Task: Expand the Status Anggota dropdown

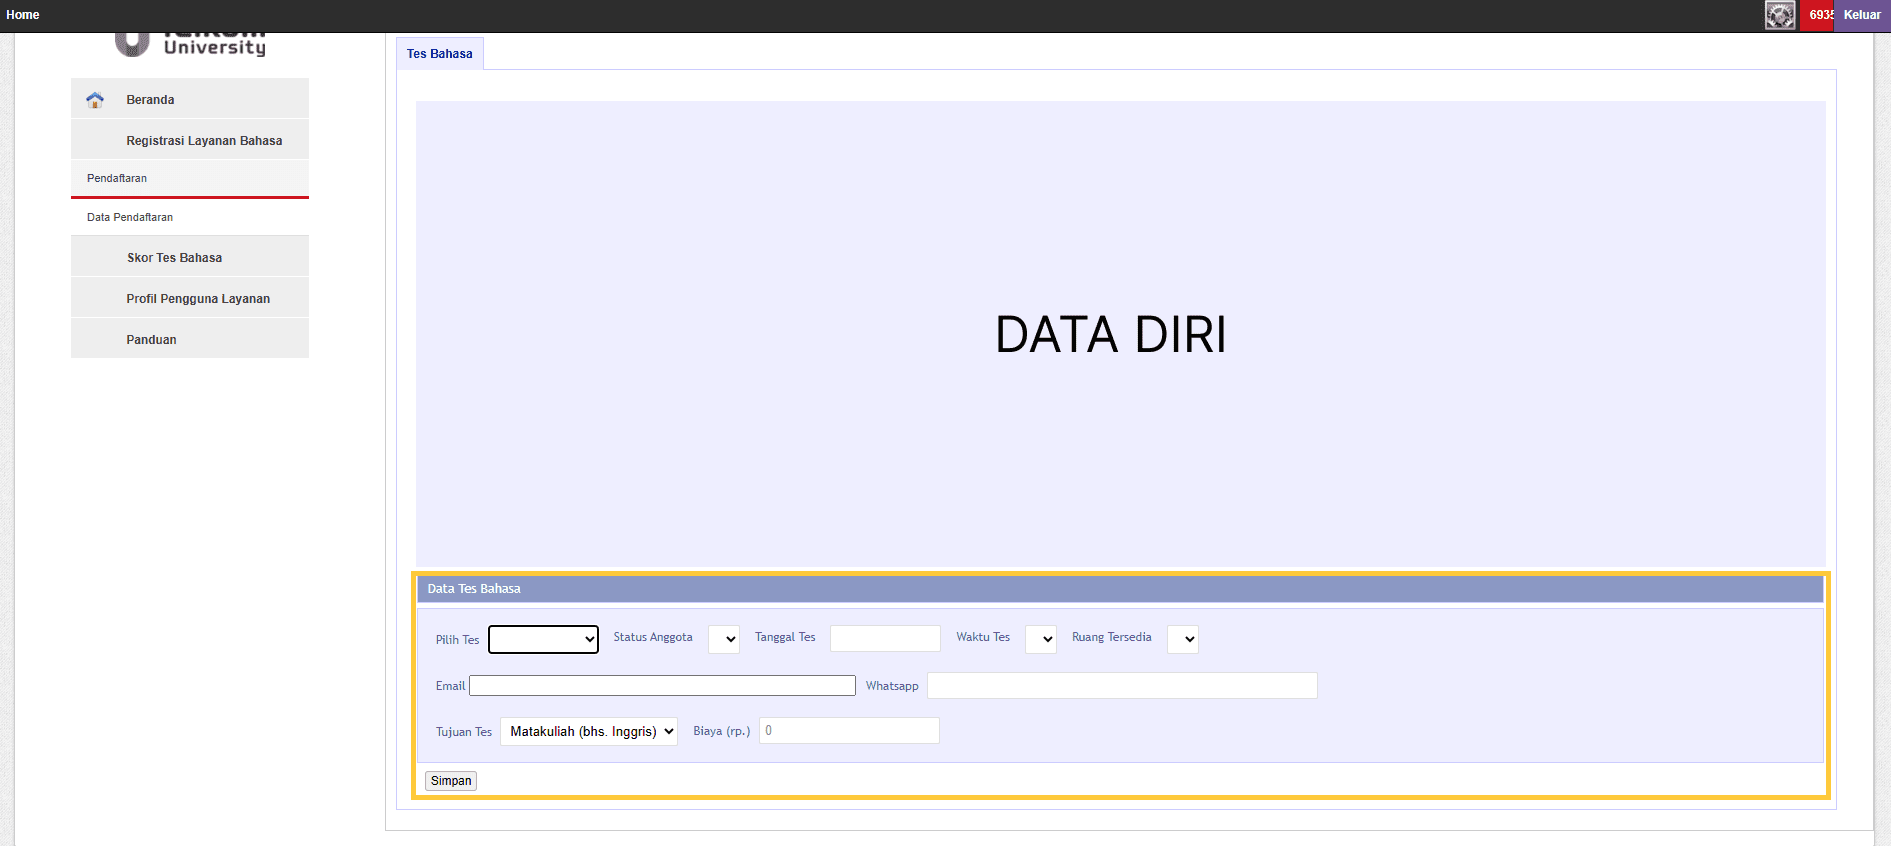Action: click(724, 639)
